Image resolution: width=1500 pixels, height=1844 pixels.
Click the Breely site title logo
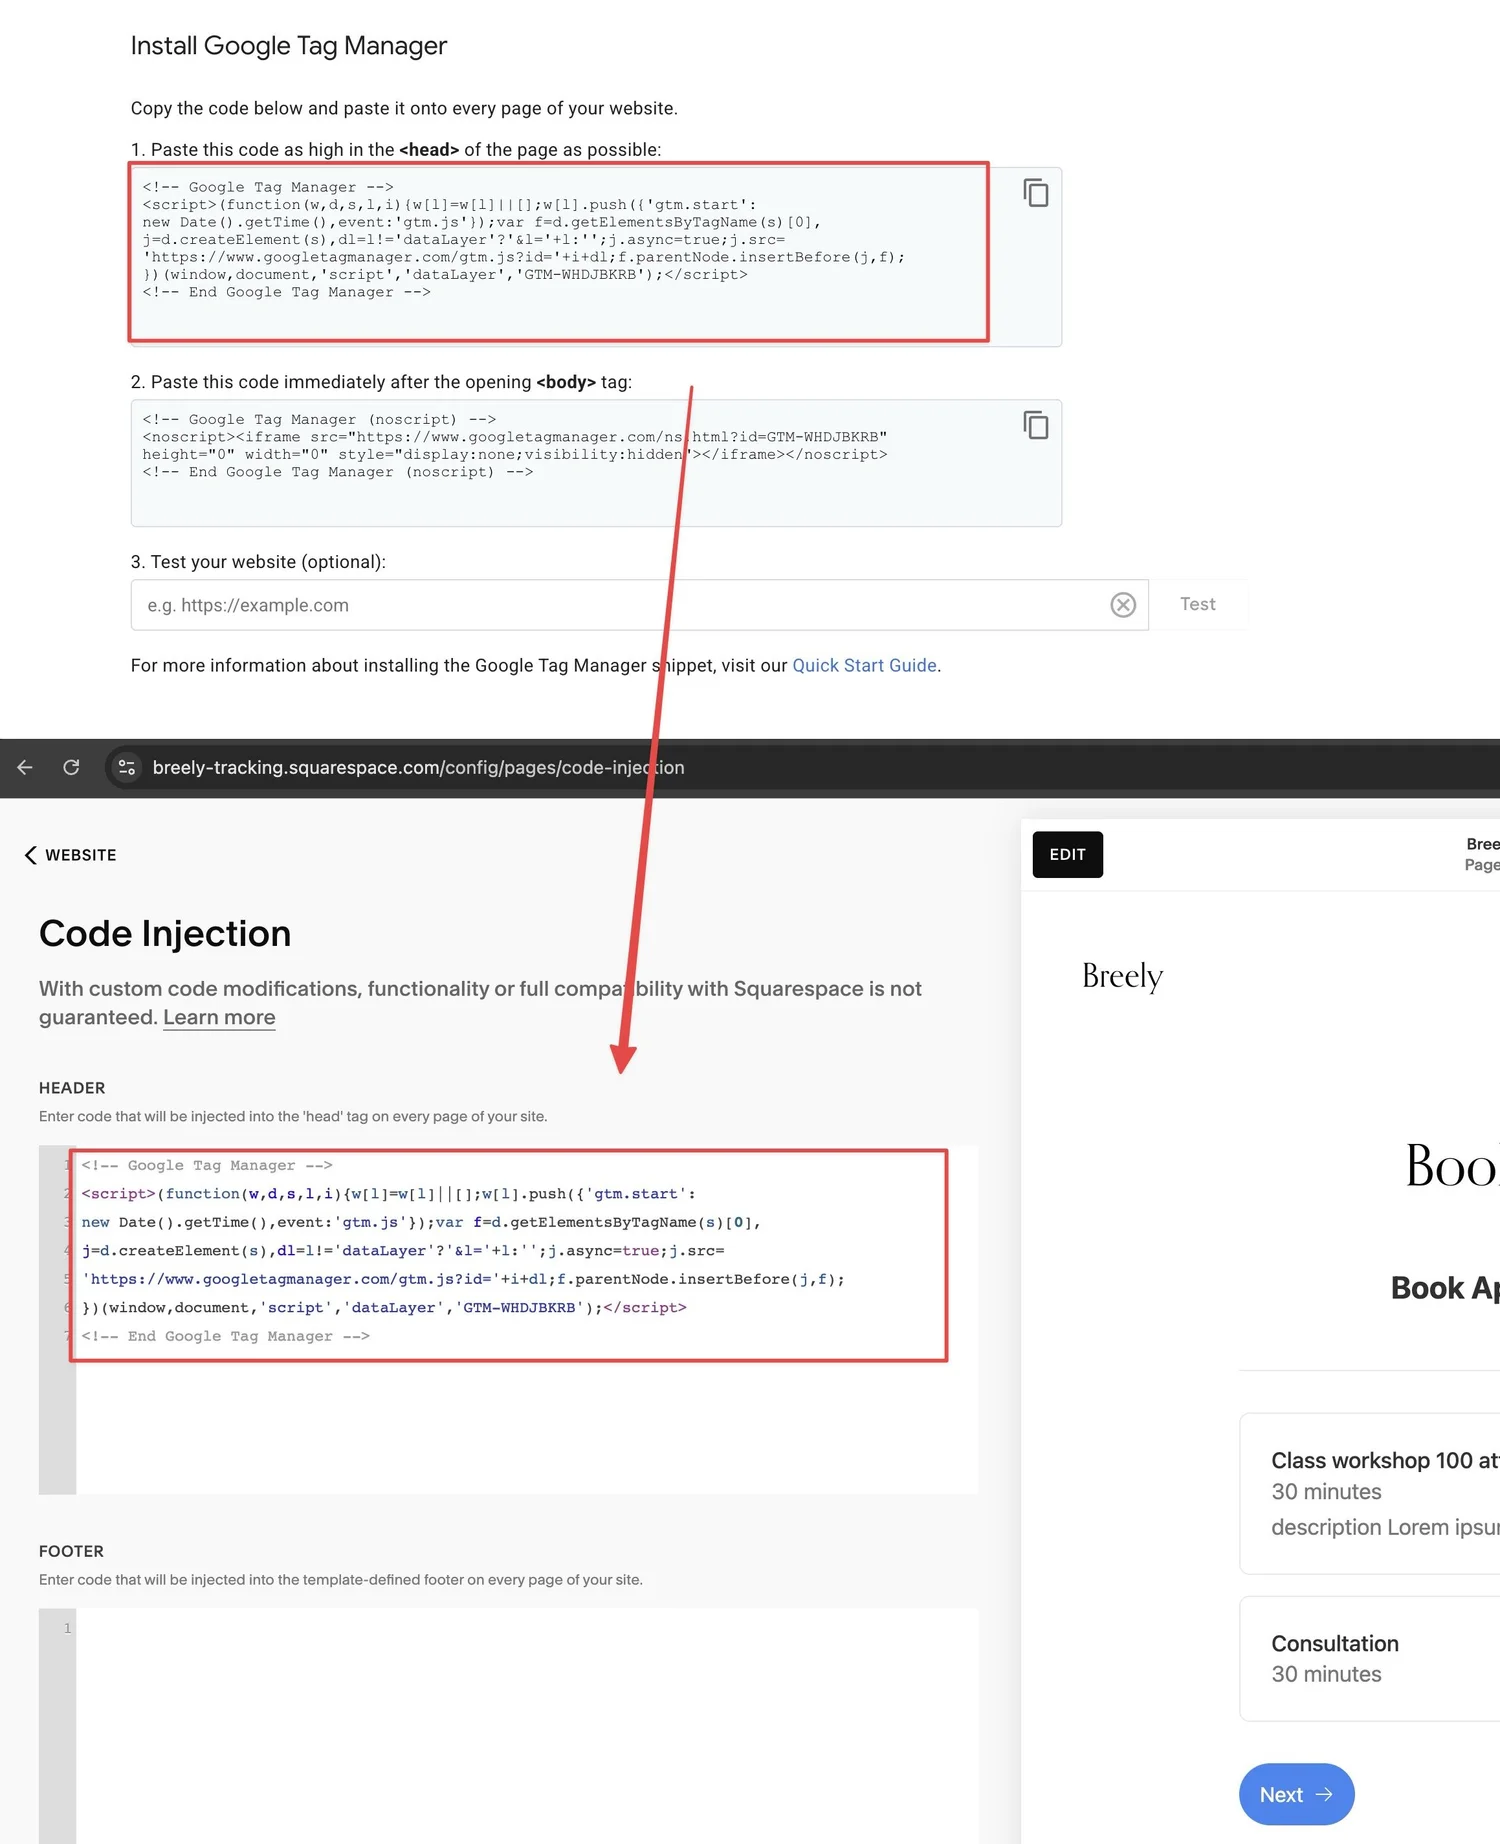pos(1122,975)
